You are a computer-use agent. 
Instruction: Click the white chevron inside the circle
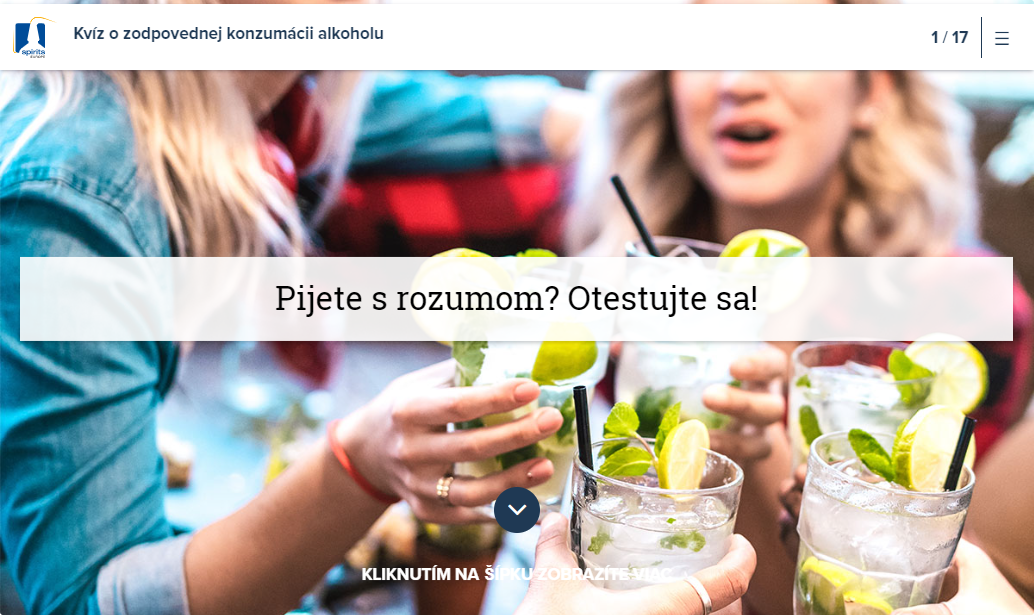click(517, 510)
